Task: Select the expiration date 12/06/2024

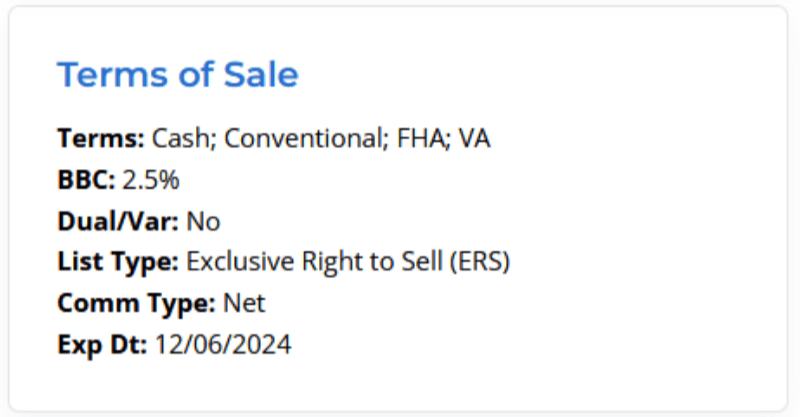Action: [222, 345]
